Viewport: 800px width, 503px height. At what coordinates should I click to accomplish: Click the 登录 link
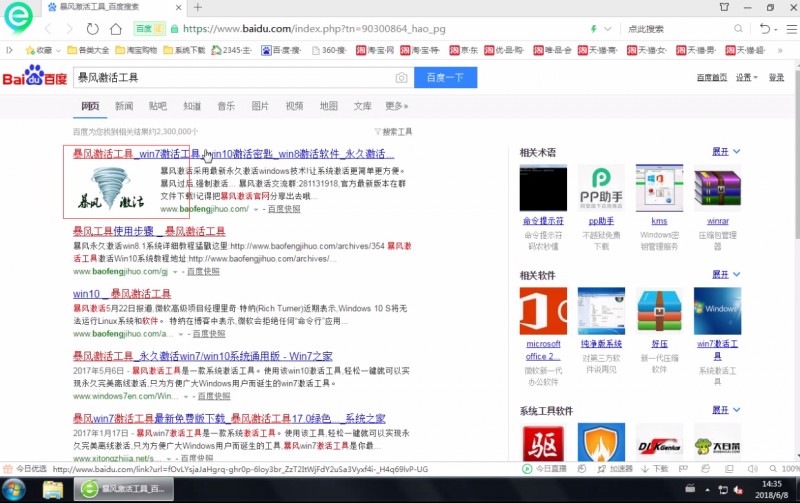776,77
